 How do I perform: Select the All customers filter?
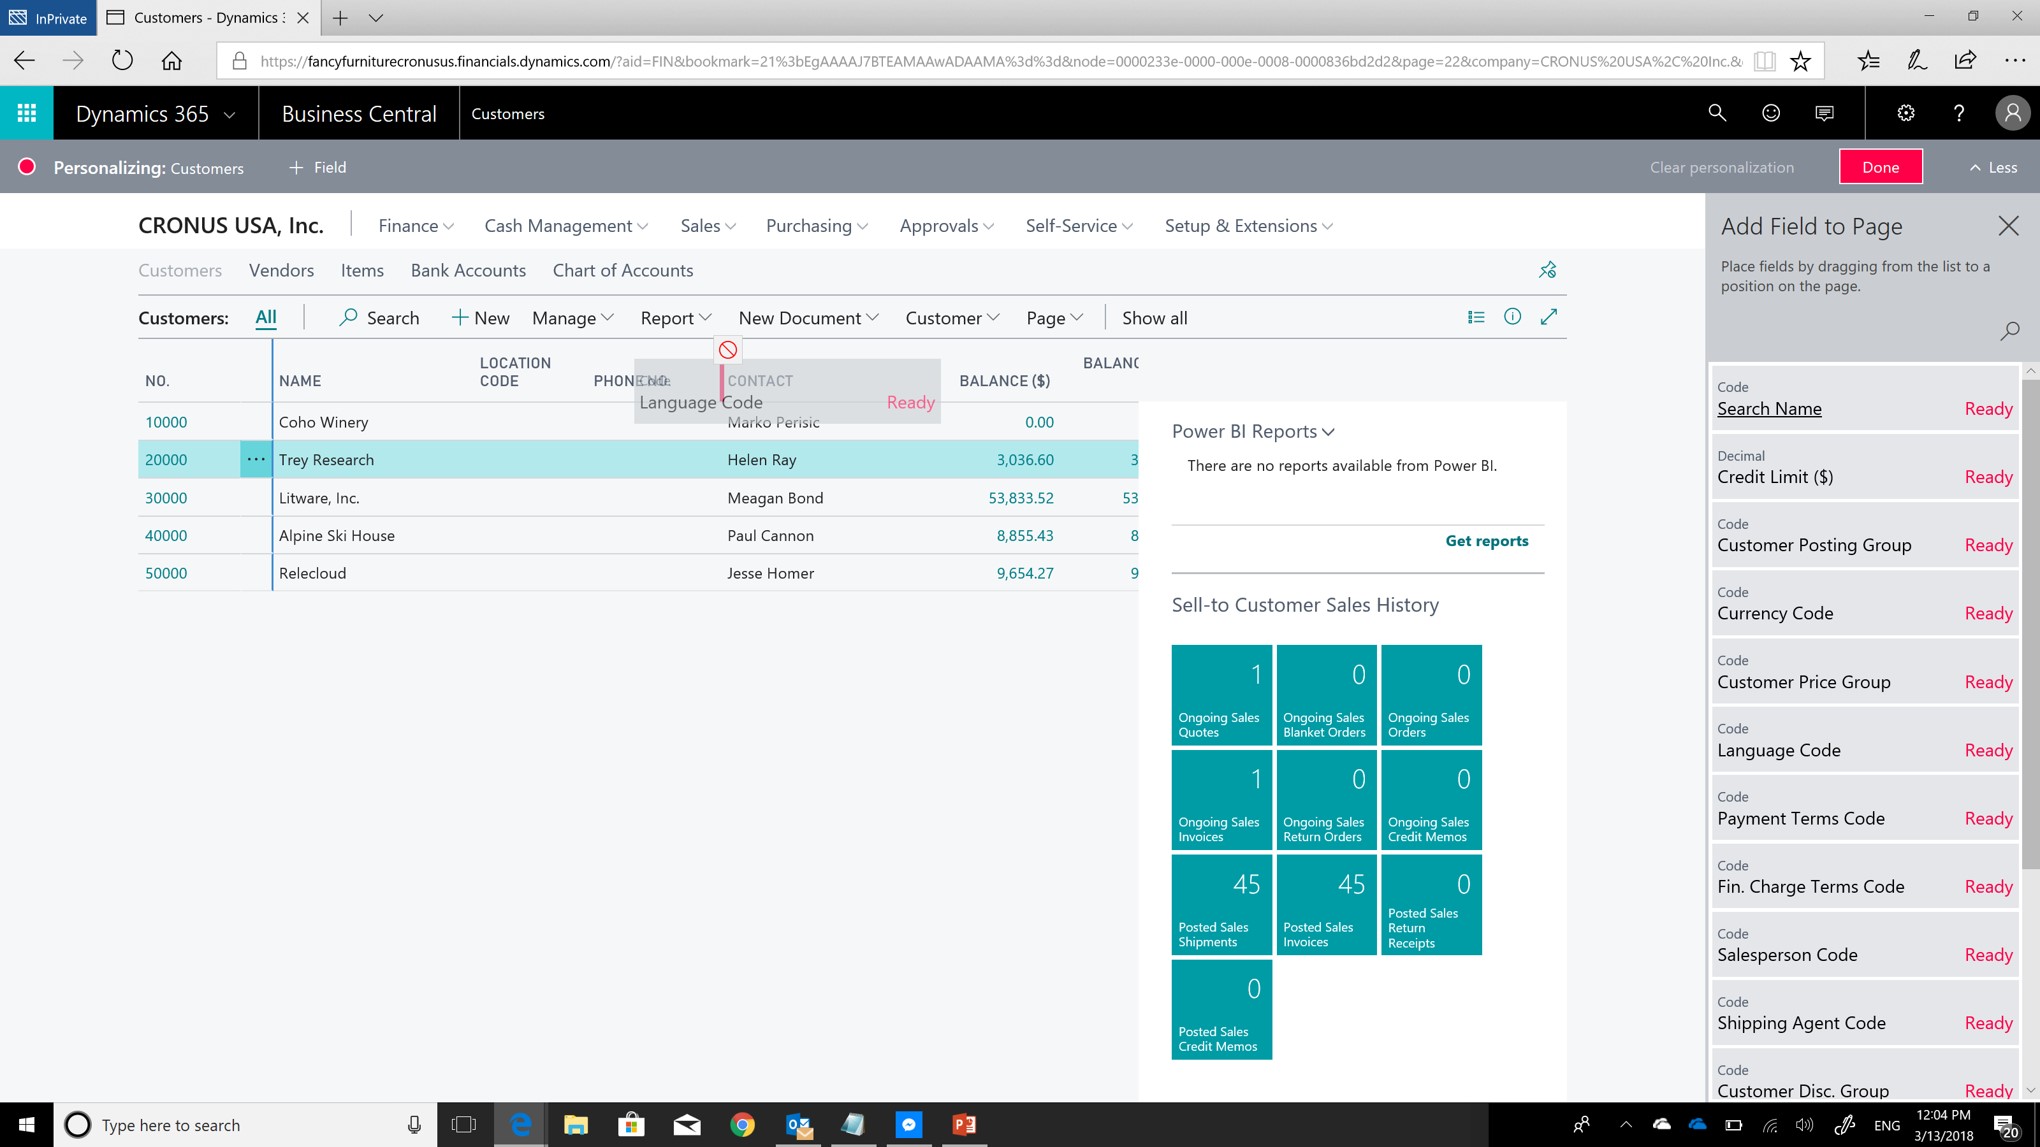point(265,317)
